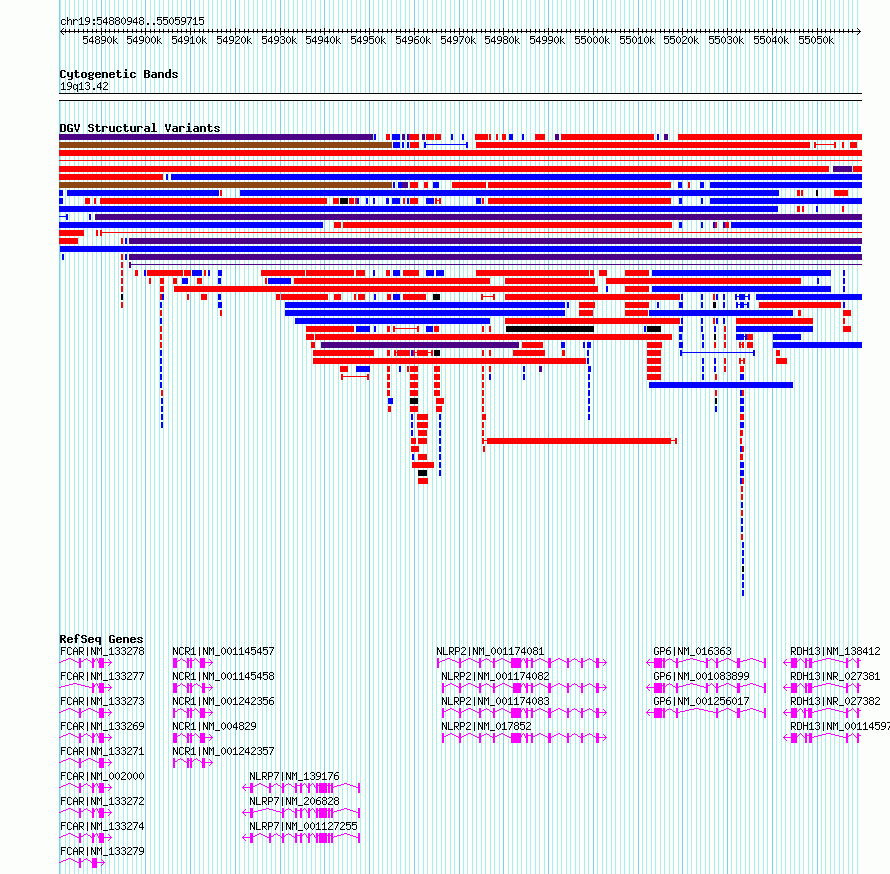Image resolution: width=890 pixels, height=874 pixels.
Task: Click the 19q13.42 band label
Action: click(84, 86)
